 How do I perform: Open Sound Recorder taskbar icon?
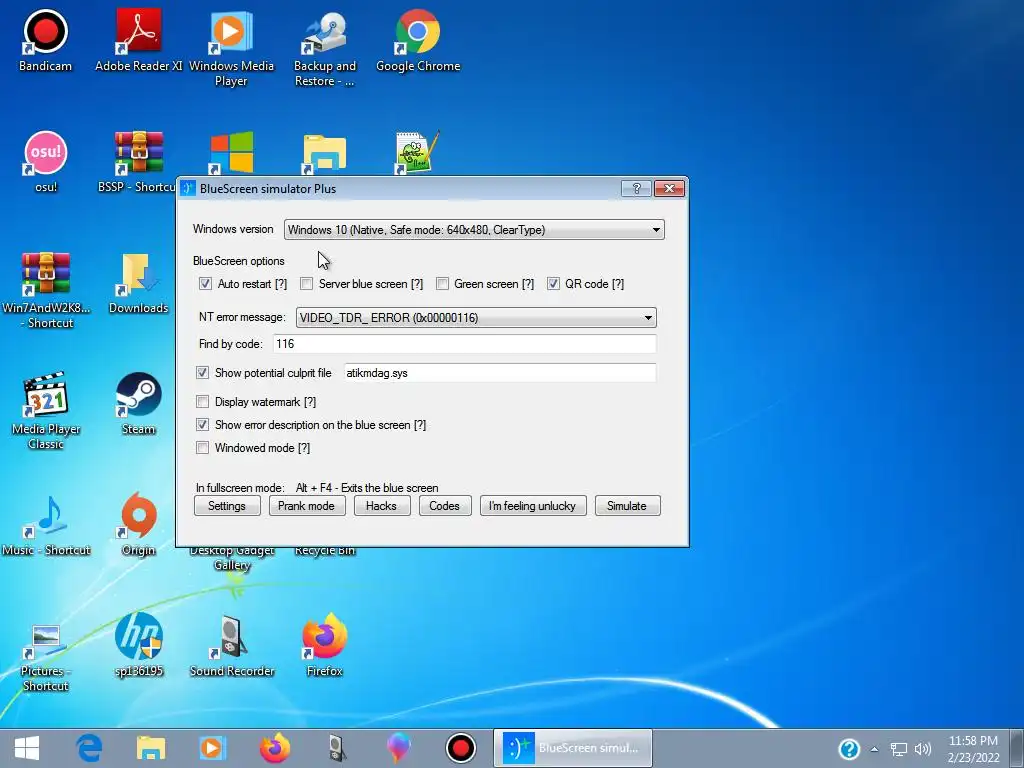336,748
